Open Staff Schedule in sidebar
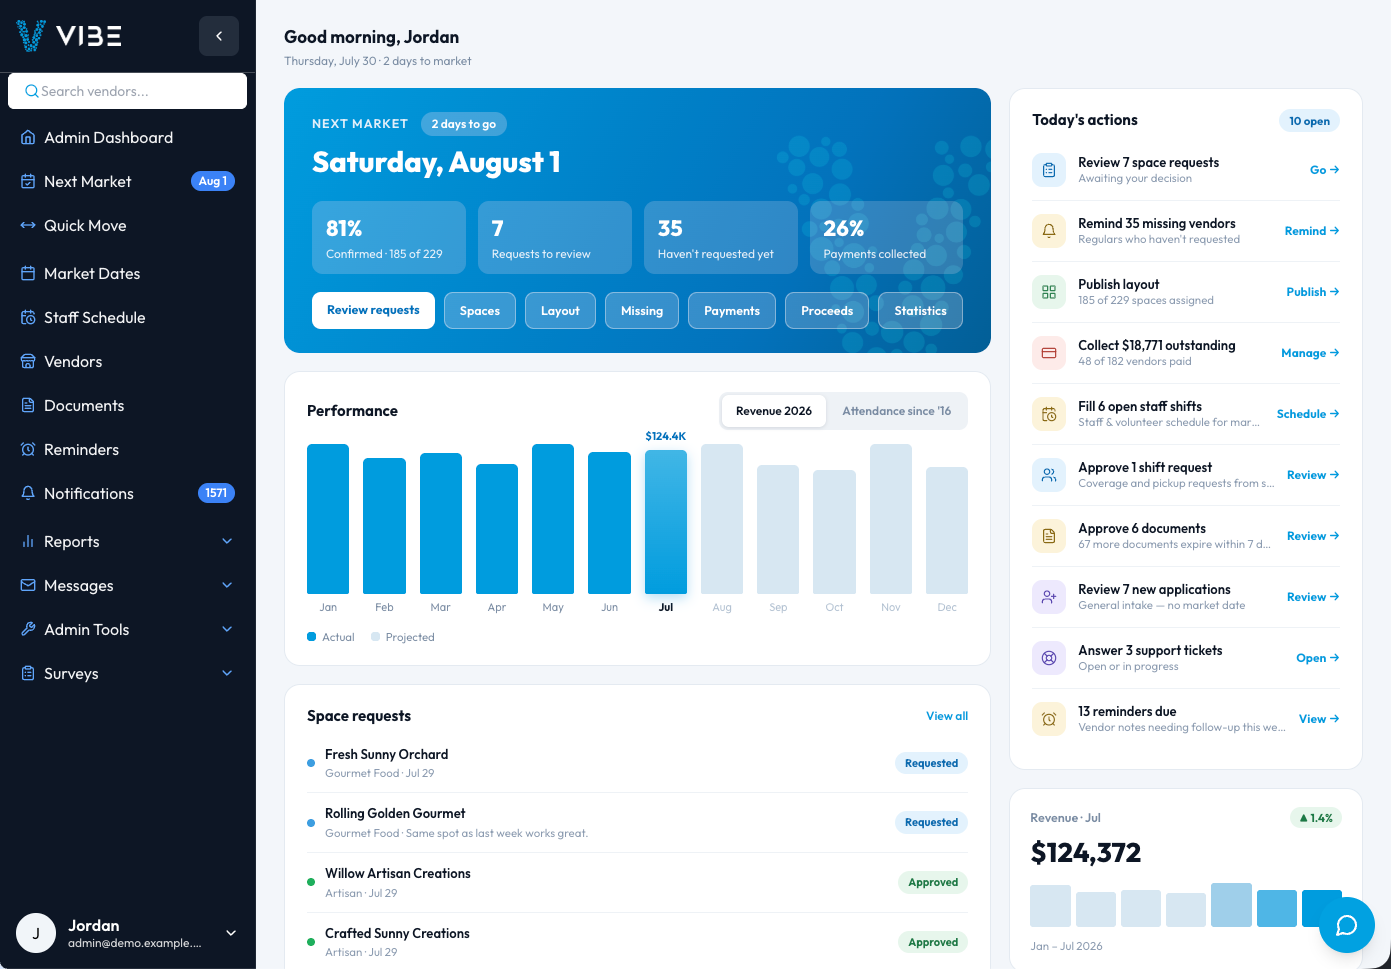The height and width of the screenshot is (969, 1391). tap(128, 318)
